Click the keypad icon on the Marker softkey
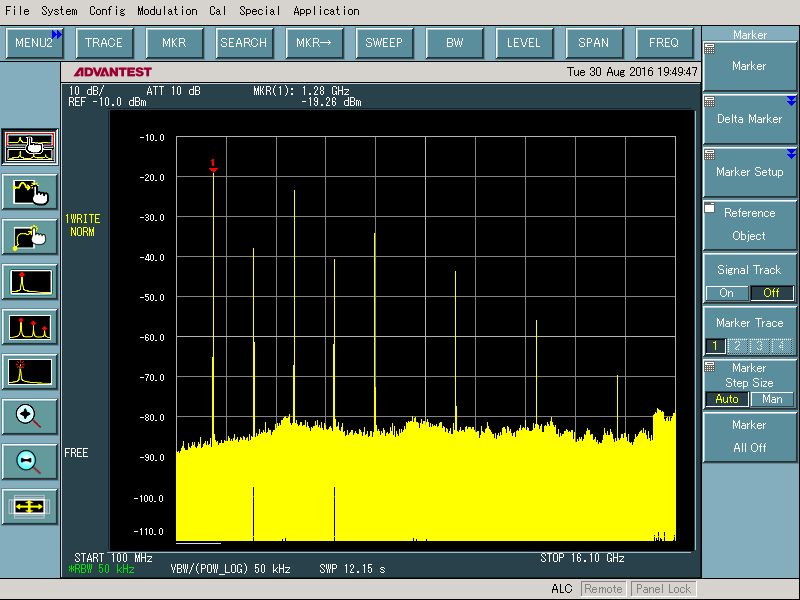This screenshot has width=800, height=600. 710,49
